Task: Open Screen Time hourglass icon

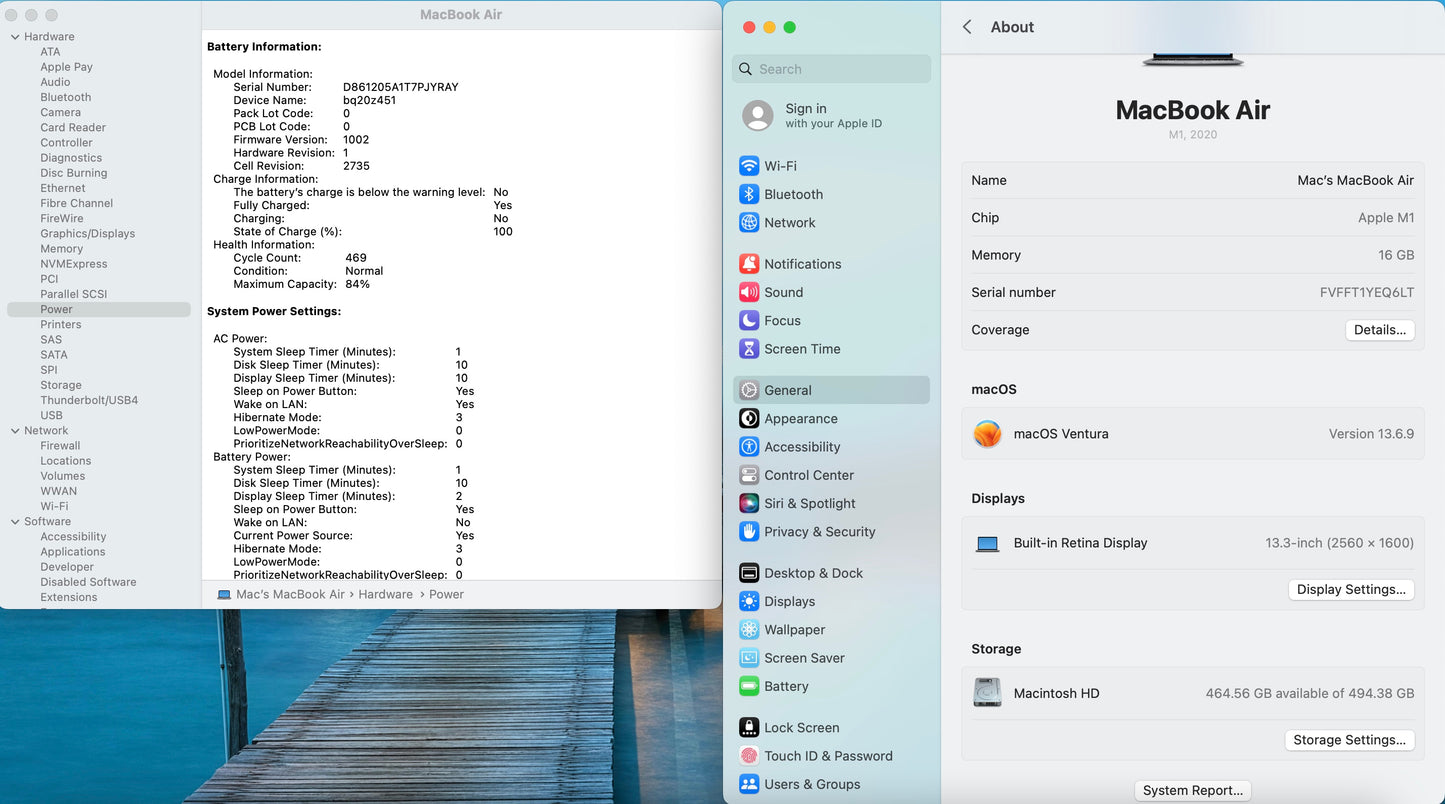Action: pyautogui.click(x=748, y=349)
